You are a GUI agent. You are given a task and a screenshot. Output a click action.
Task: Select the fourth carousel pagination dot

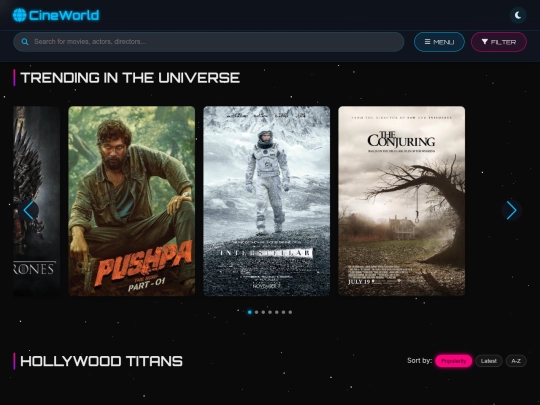(x=270, y=312)
